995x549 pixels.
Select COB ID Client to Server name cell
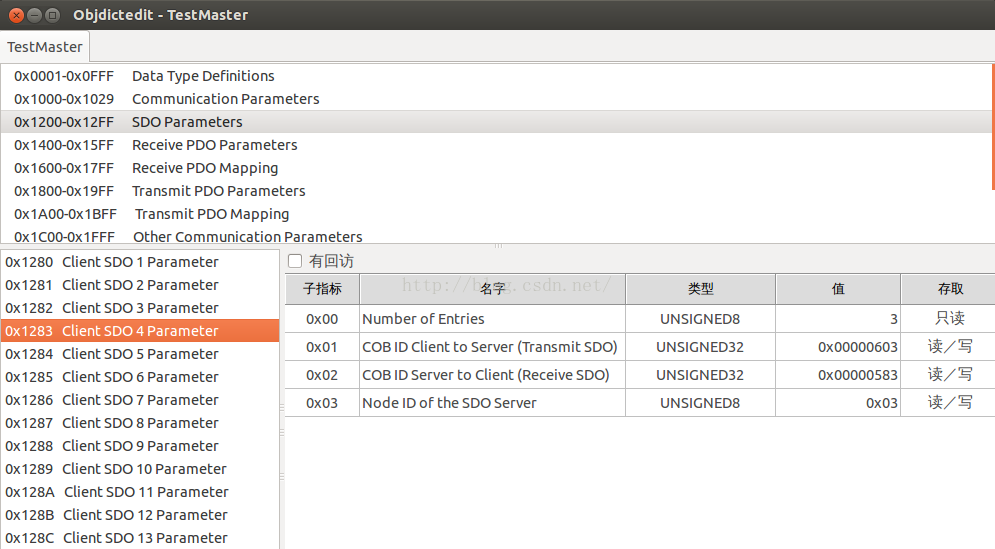(492, 347)
